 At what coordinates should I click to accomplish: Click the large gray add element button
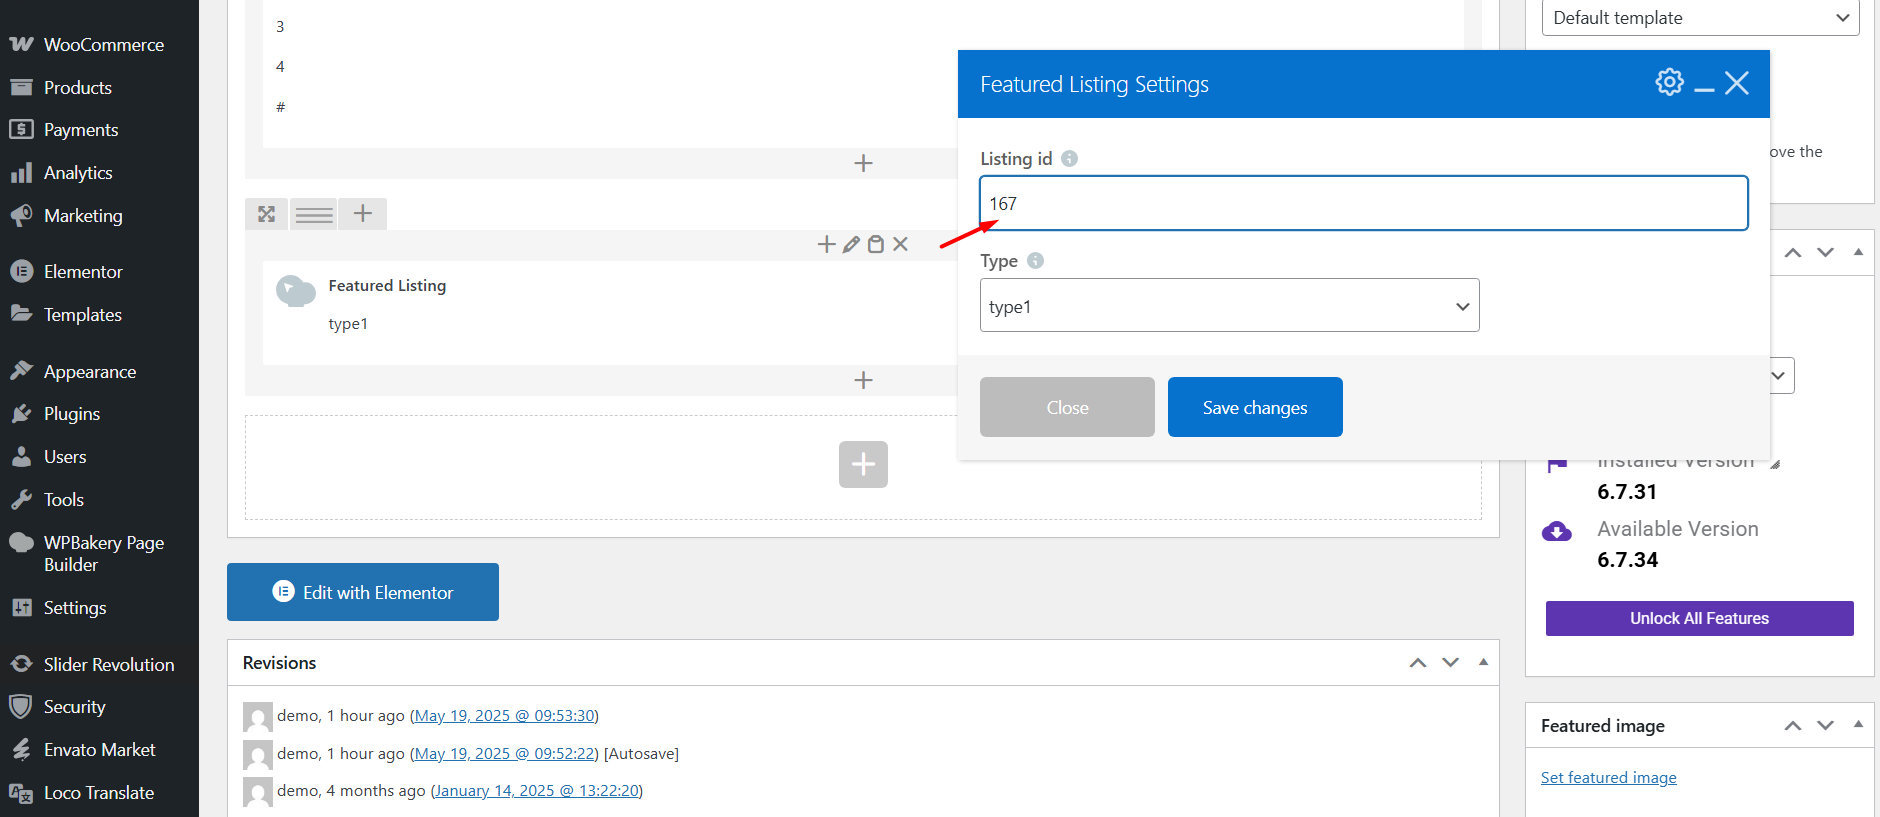863,464
